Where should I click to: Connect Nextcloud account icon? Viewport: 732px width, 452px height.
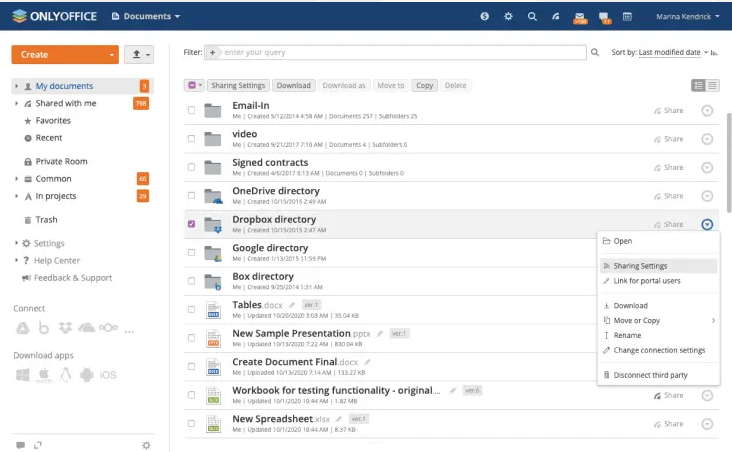click(108, 328)
